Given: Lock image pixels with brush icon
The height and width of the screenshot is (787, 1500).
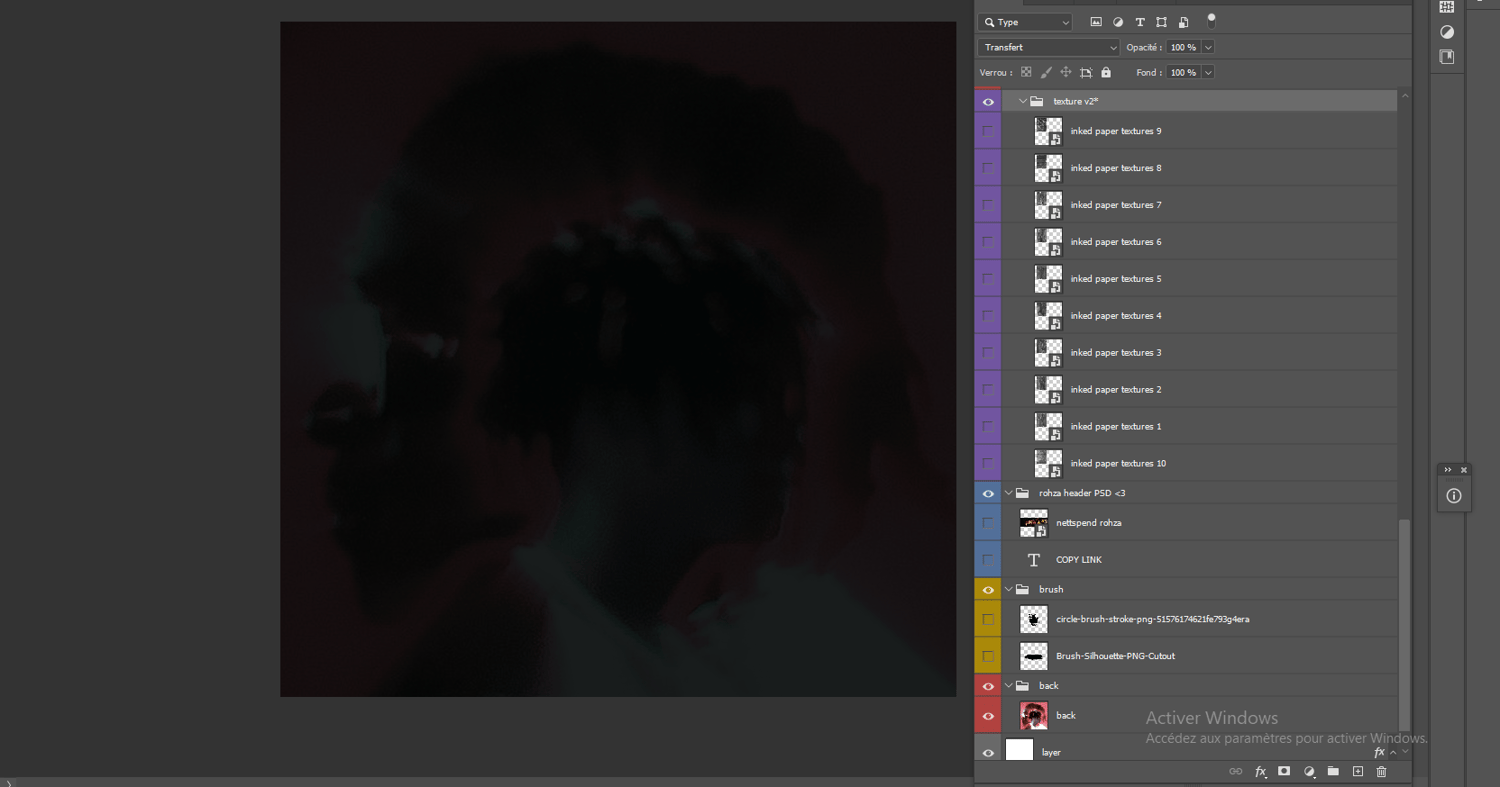Looking at the screenshot, I should (1046, 72).
